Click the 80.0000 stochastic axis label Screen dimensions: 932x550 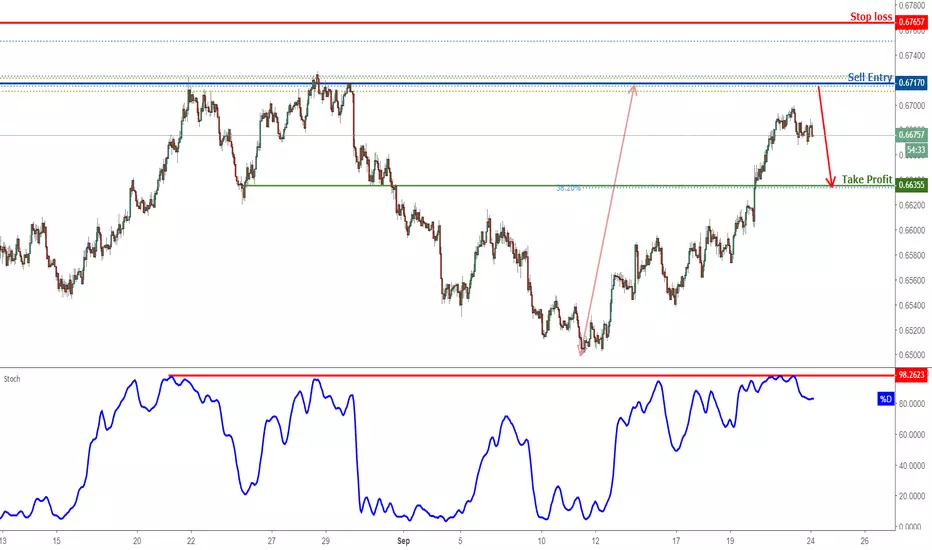click(912, 403)
